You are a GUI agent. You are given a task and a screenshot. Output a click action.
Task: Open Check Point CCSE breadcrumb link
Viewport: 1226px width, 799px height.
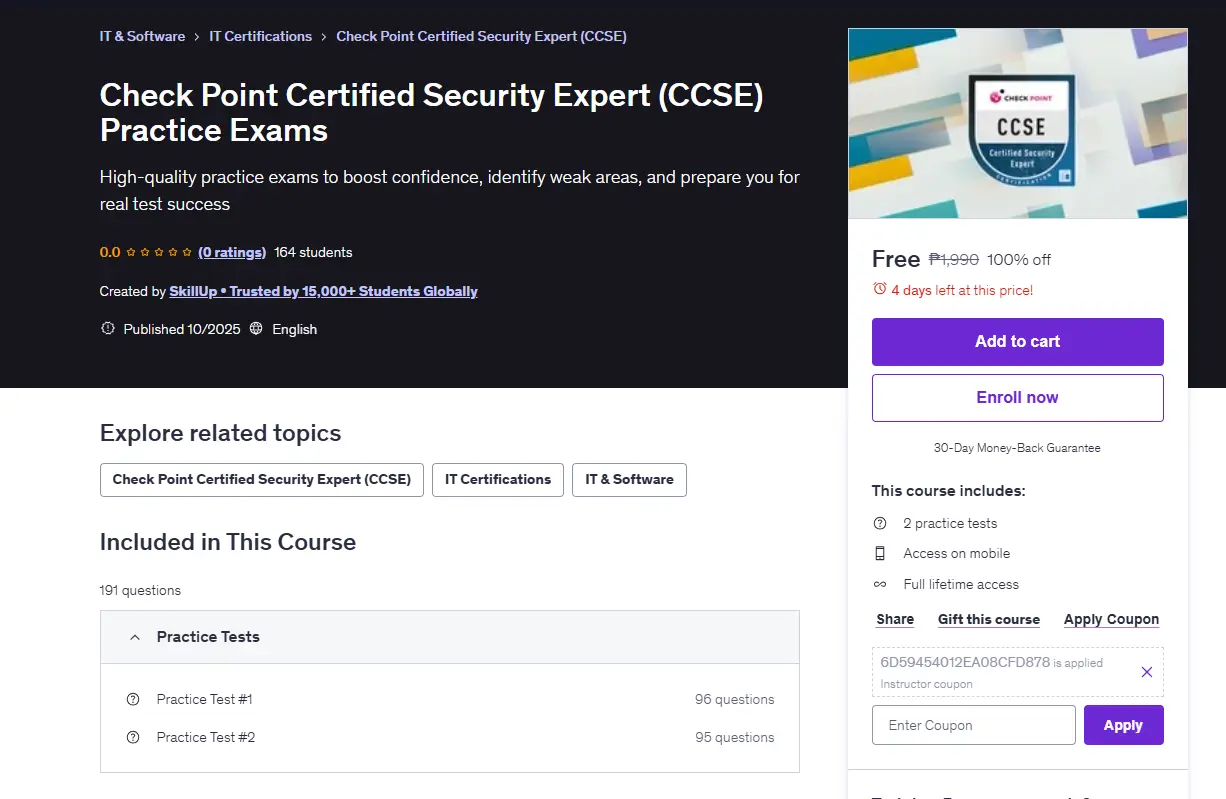pyautogui.click(x=481, y=36)
